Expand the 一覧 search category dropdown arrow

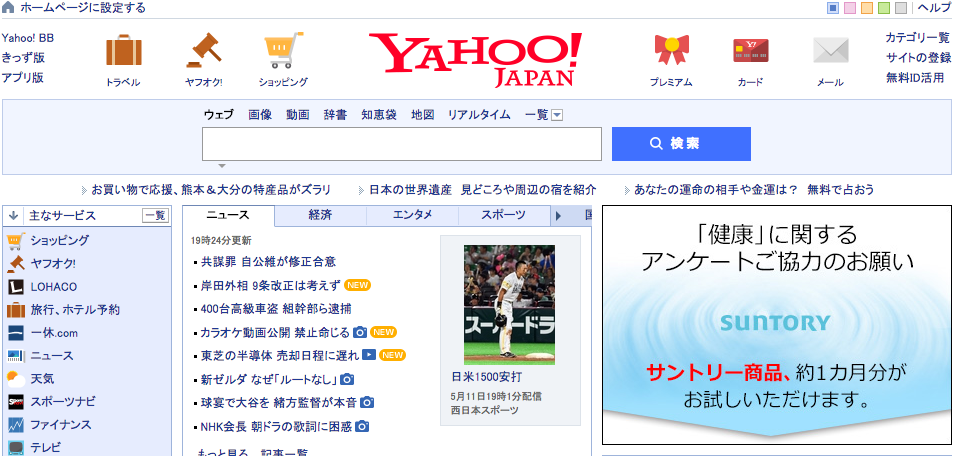[557, 115]
